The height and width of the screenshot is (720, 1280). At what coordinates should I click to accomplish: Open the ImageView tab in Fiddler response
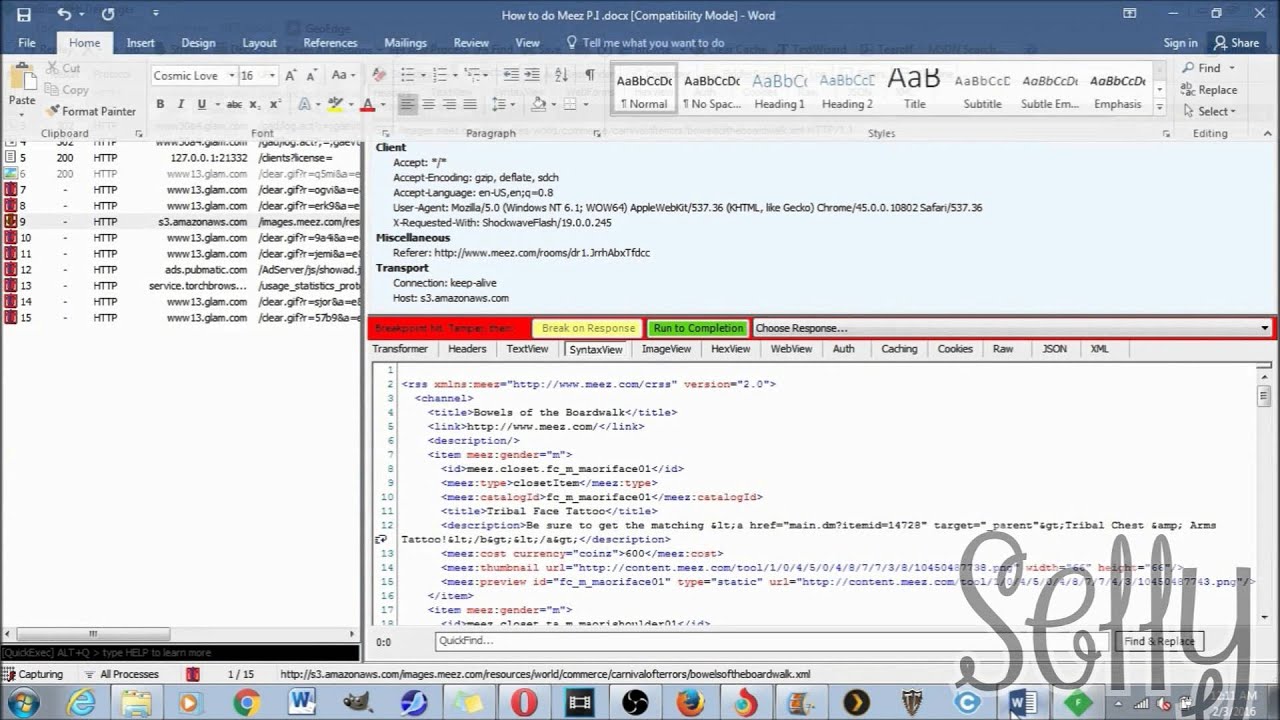coord(666,349)
